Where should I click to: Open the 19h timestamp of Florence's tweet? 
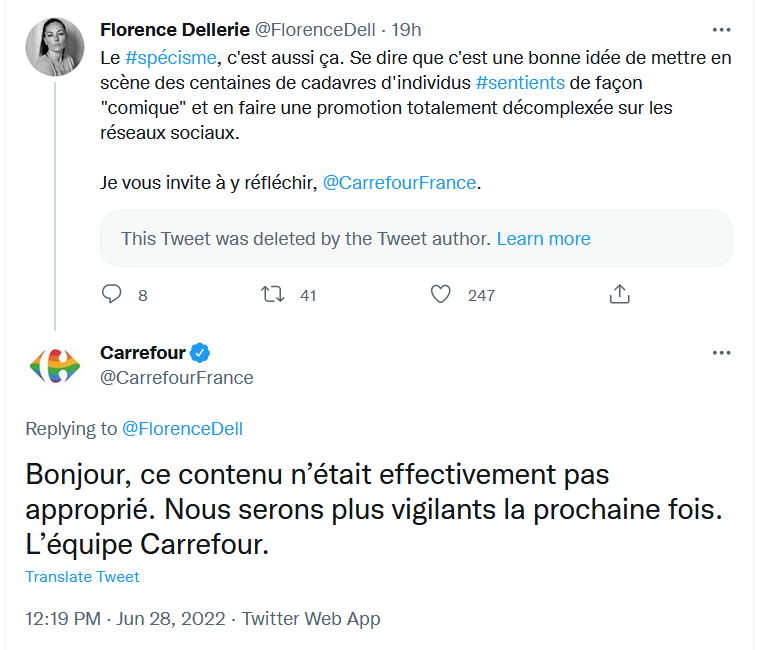click(406, 30)
